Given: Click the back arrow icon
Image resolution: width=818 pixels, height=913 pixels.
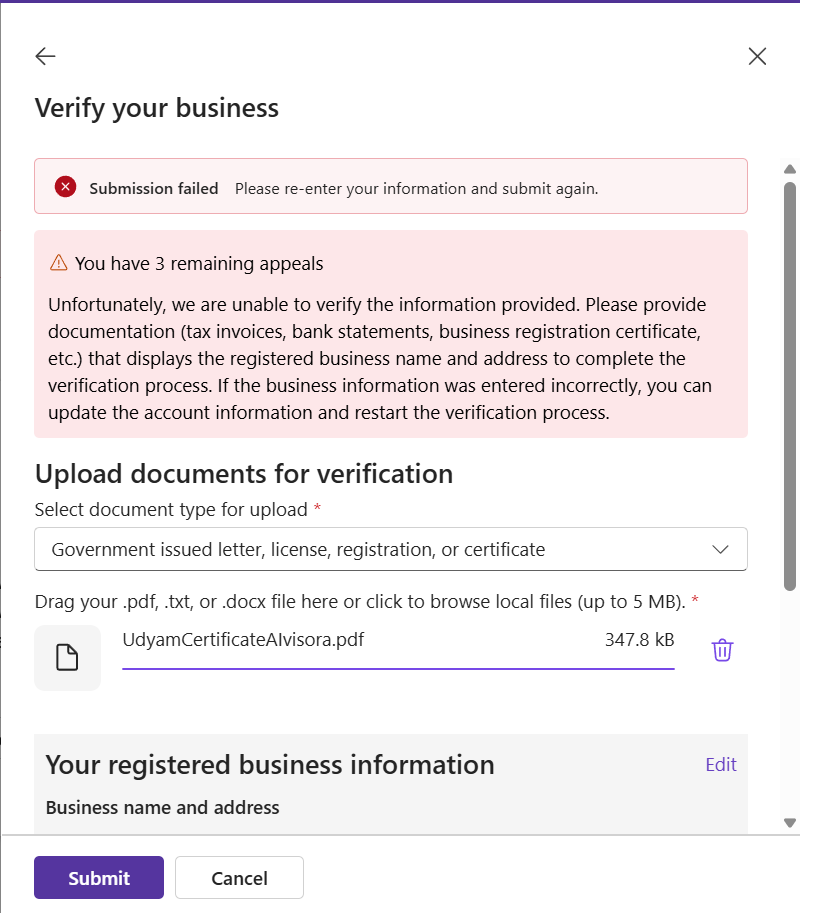Looking at the screenshot, I should tap(45, 56).
